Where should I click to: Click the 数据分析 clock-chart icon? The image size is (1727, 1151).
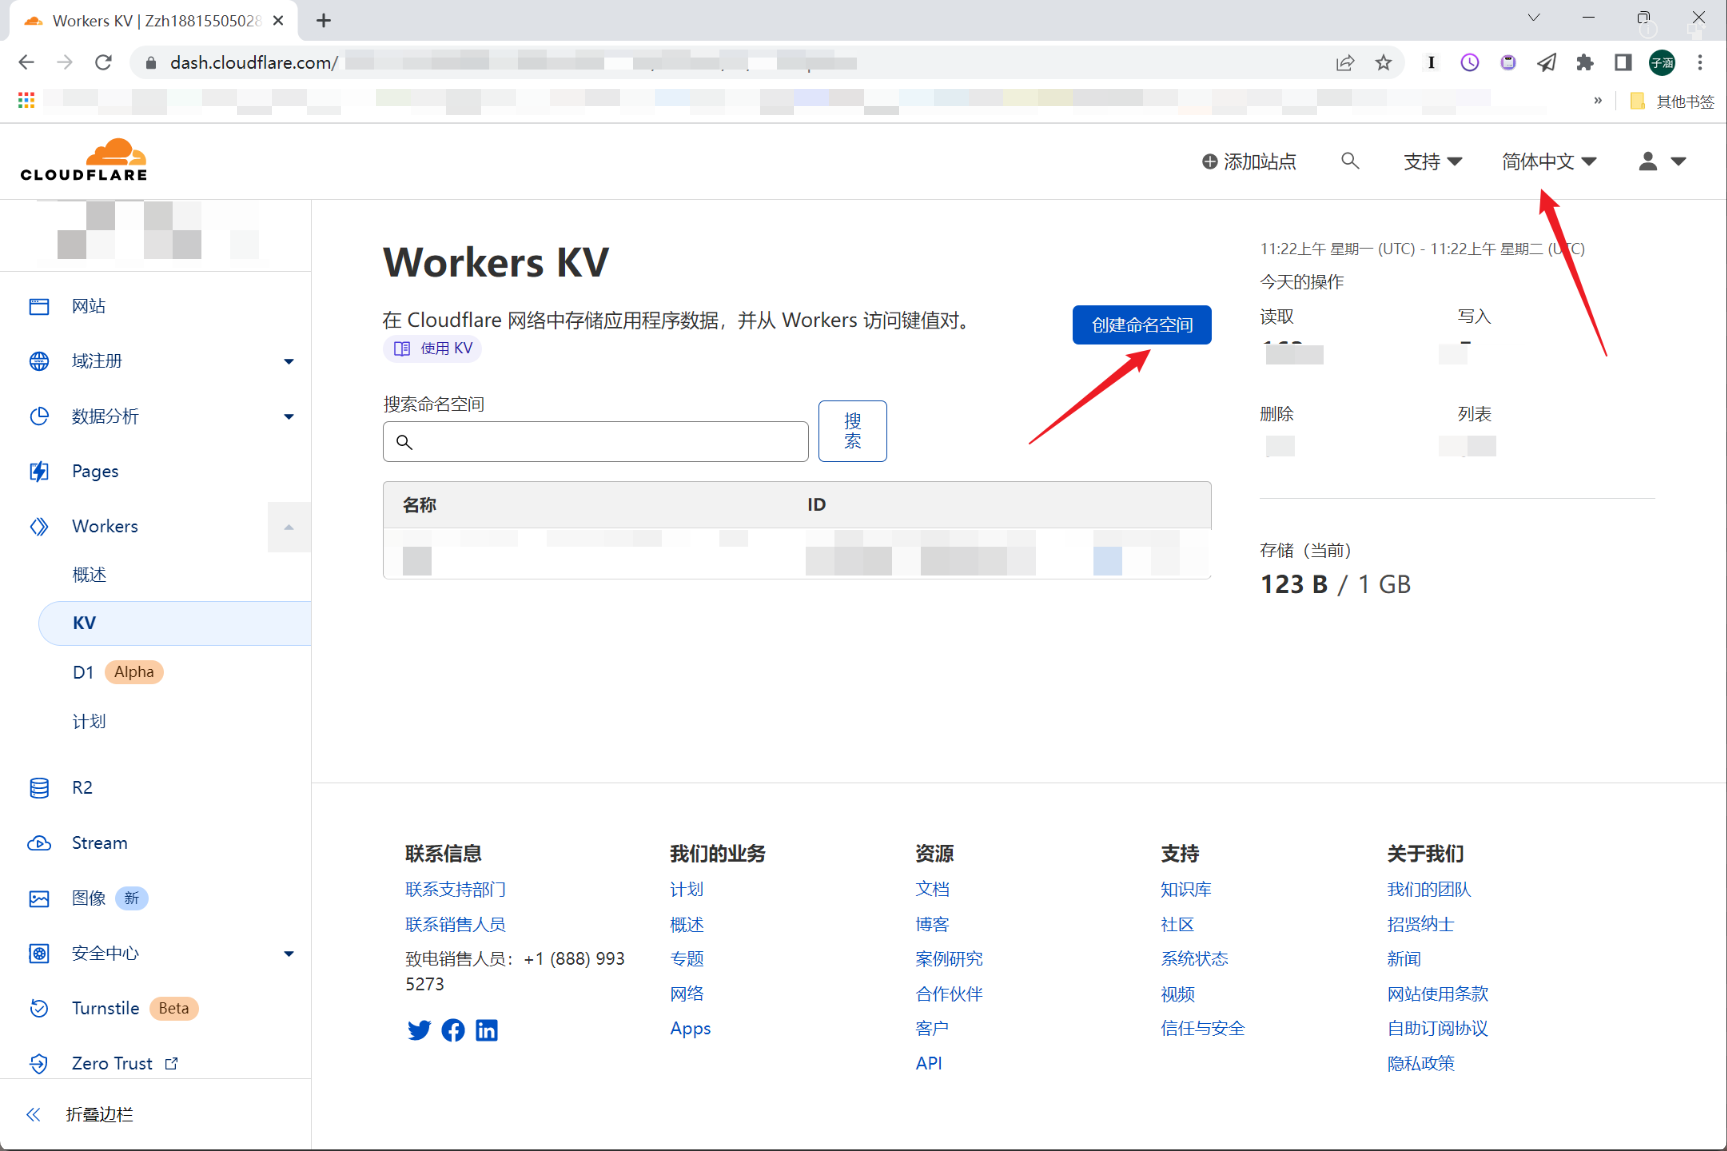[39, 416]
